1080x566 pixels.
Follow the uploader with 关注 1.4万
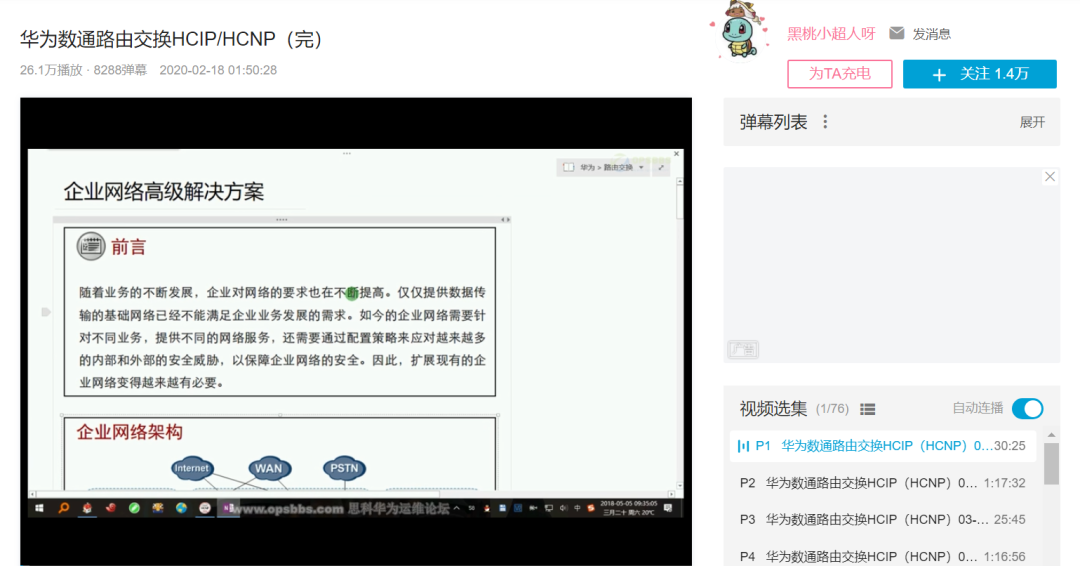point(979,74)
